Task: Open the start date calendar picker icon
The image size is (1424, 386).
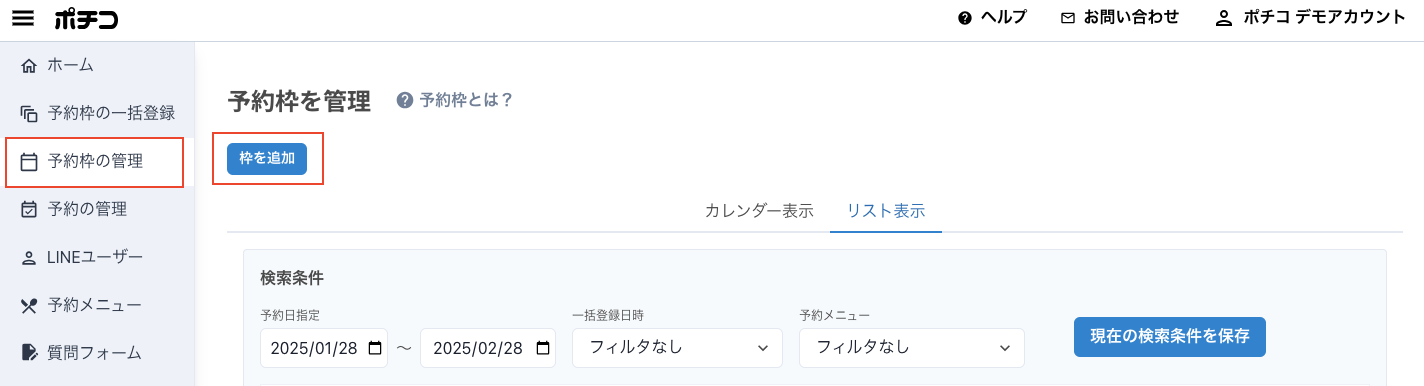Action: (375, 348)
